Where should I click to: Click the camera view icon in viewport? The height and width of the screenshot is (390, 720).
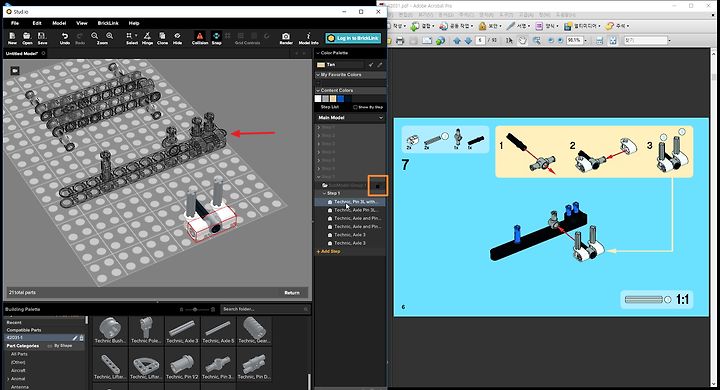tap(15, 71)
